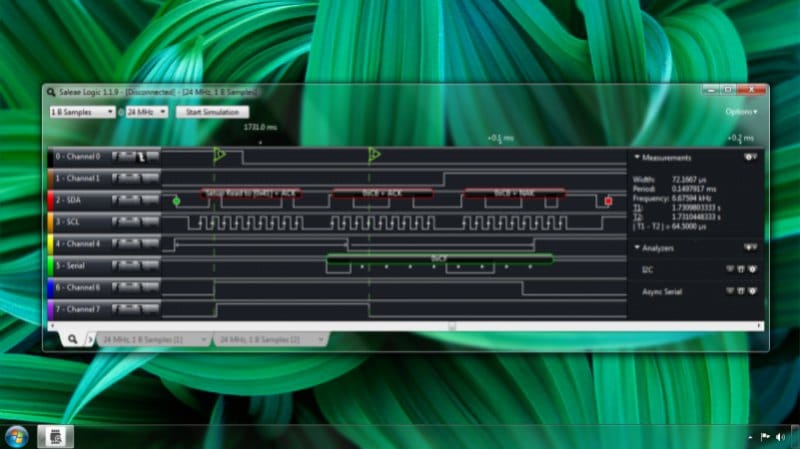This screenshot has width=800, height=449.
Task: Click the |T1 - T2| measurement line
Action: click(669, 226)
